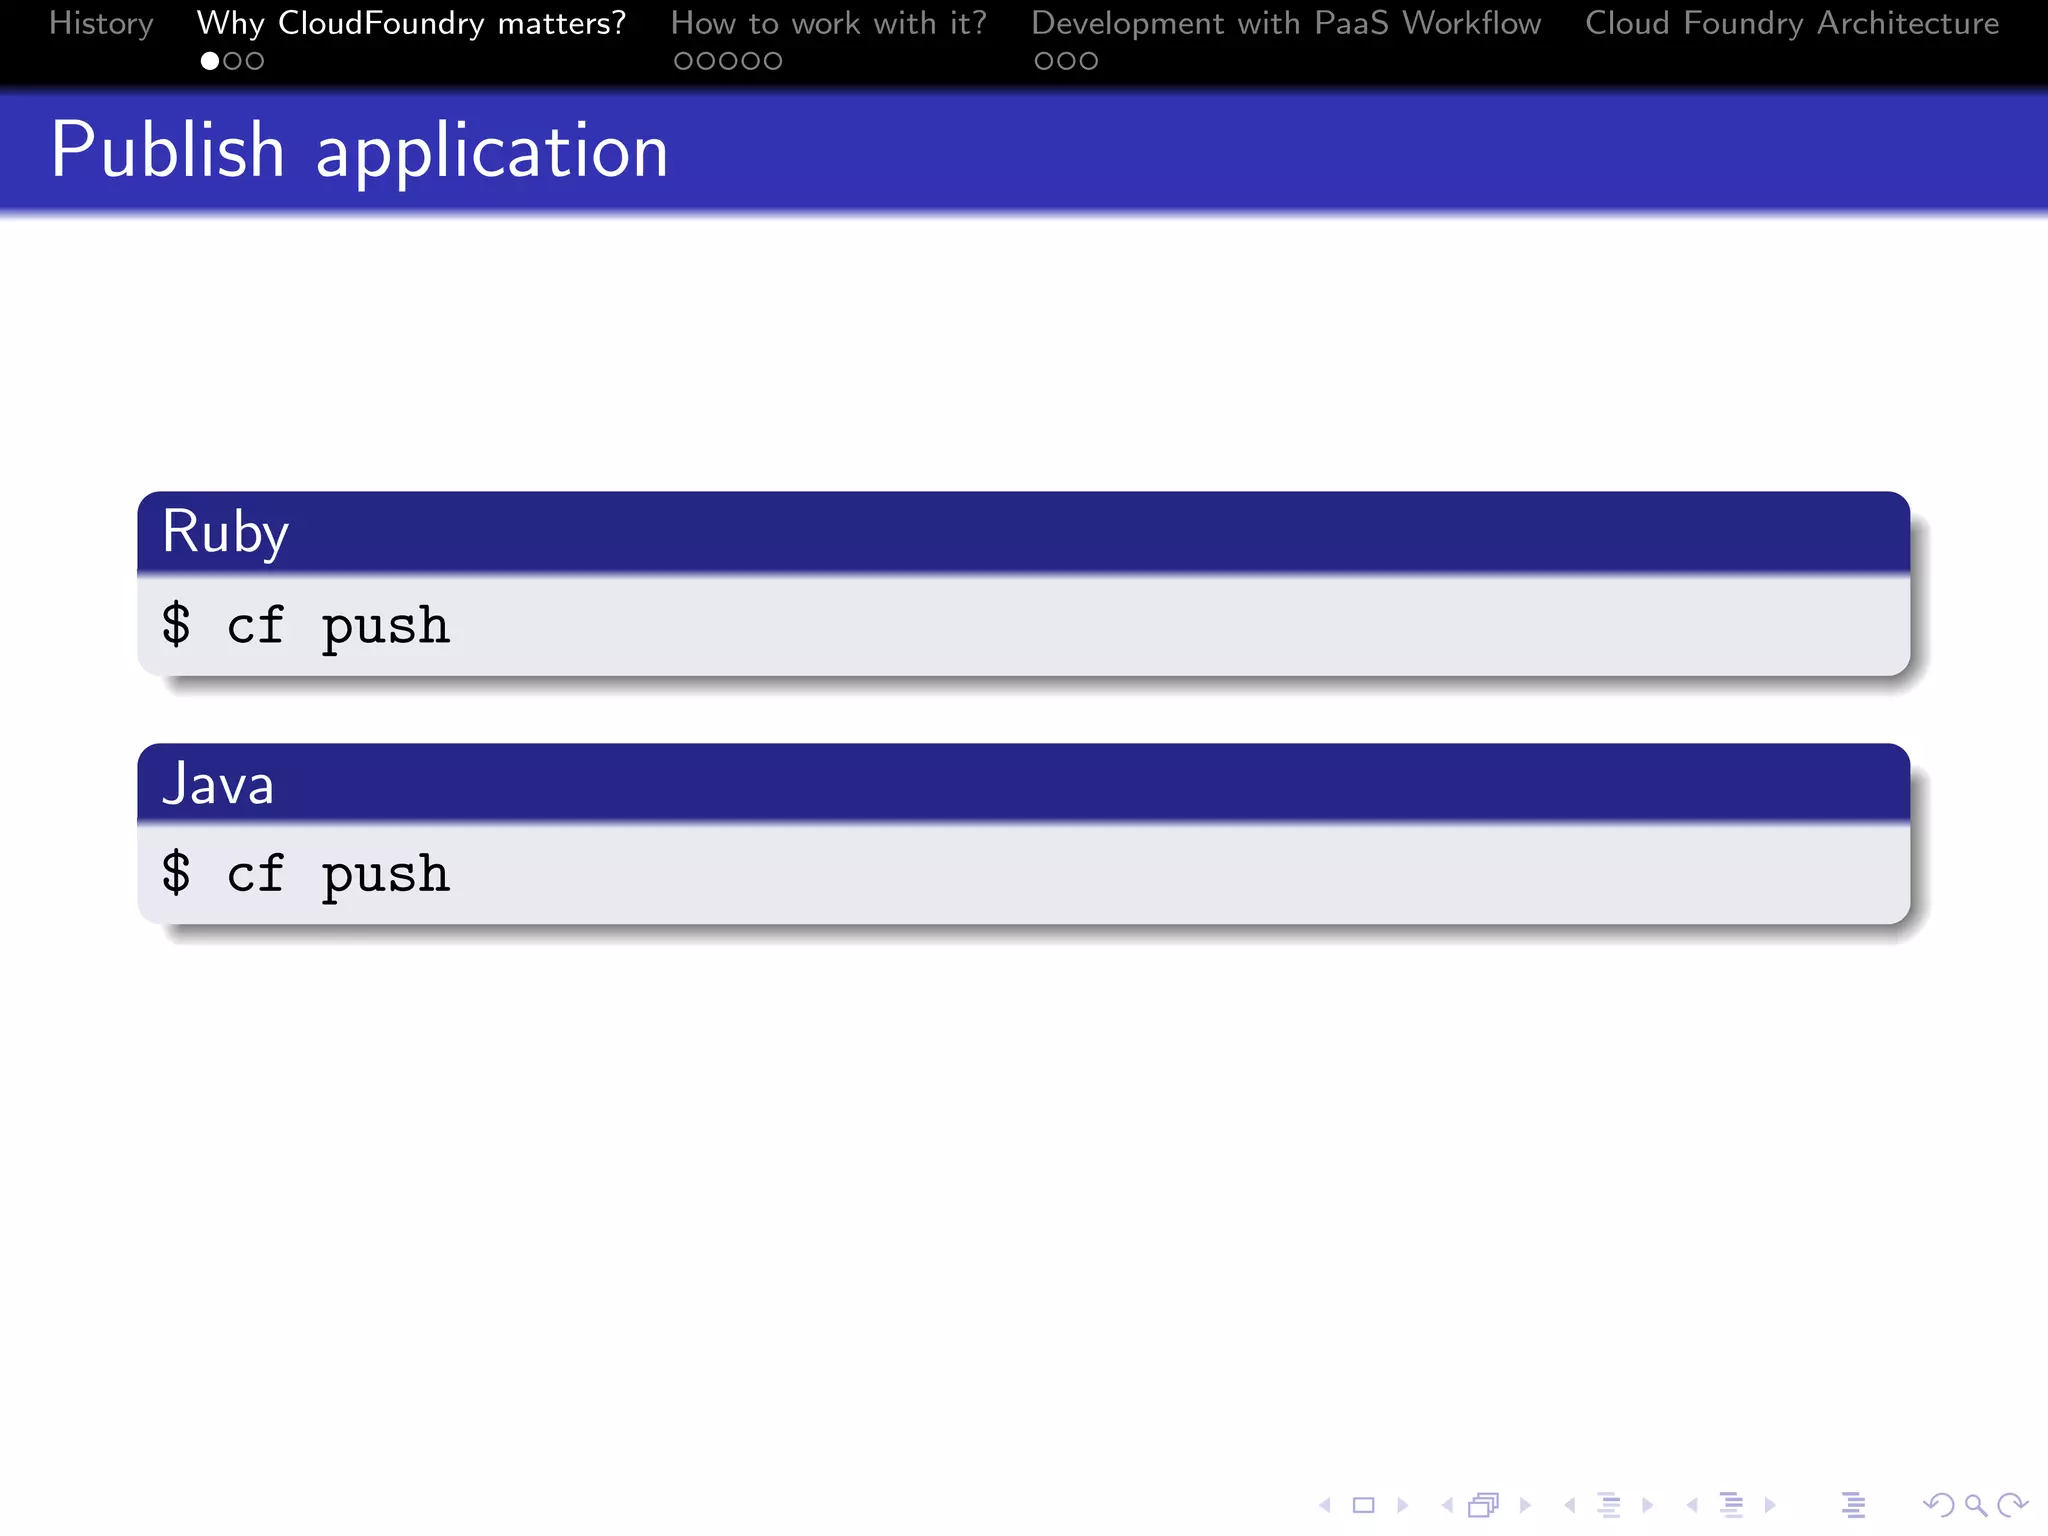Click the cf push command in Java block
The image size is (2048, 1536).
pos(306,874)
